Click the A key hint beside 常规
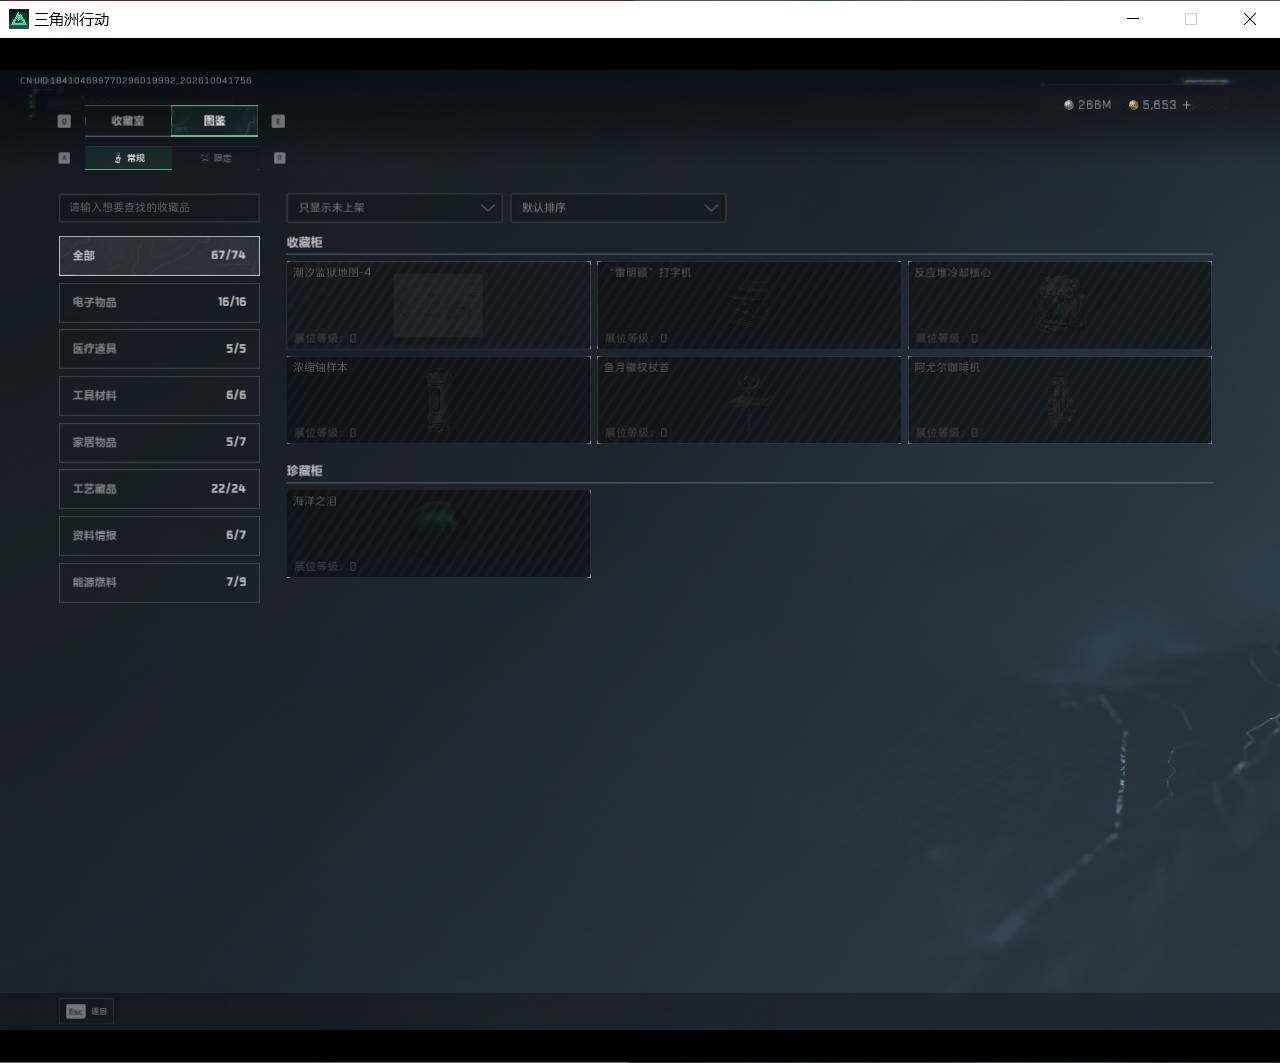 (x=64, y=158)
